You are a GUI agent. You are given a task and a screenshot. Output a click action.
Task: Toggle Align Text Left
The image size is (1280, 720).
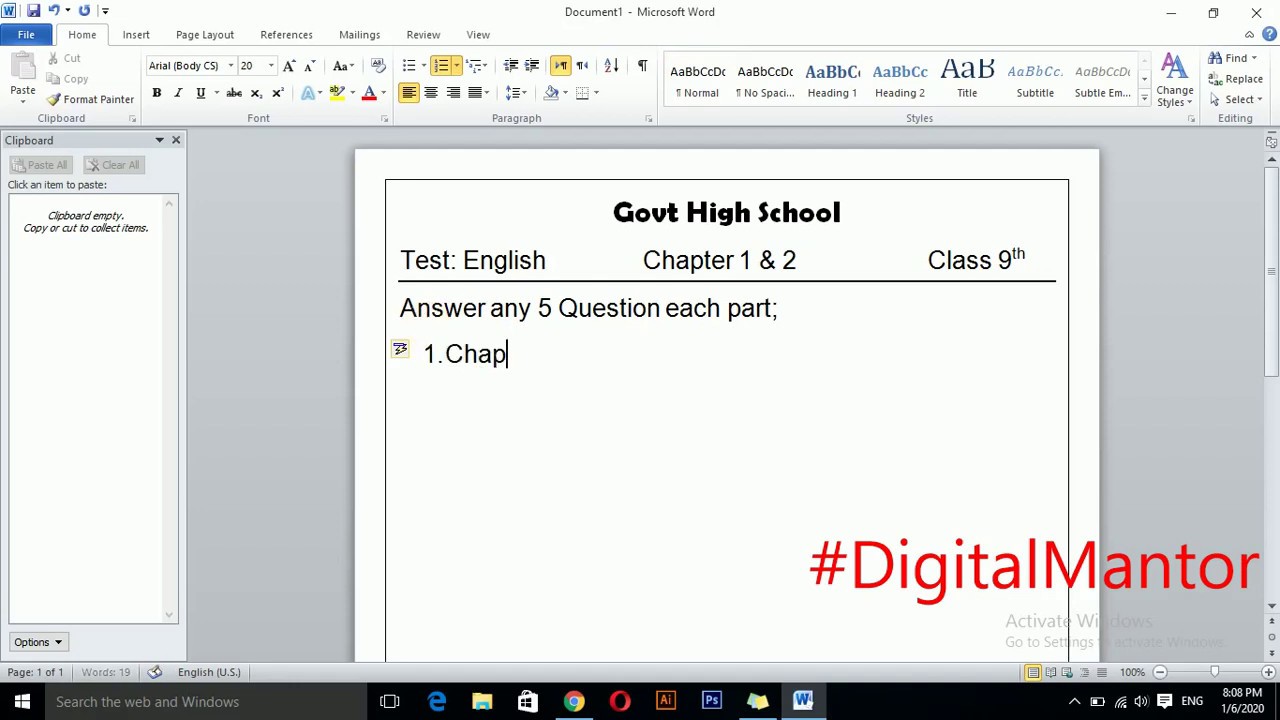coord(409,93)
